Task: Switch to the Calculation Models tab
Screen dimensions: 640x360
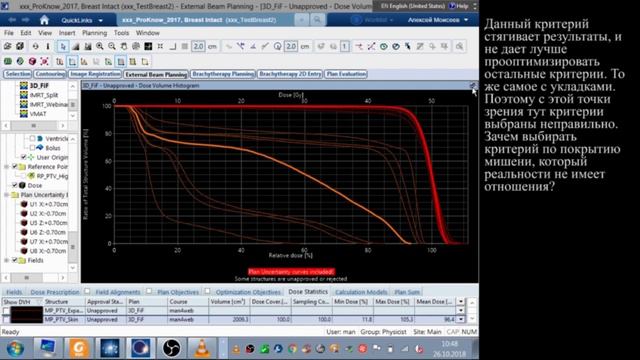Action: 361,292
